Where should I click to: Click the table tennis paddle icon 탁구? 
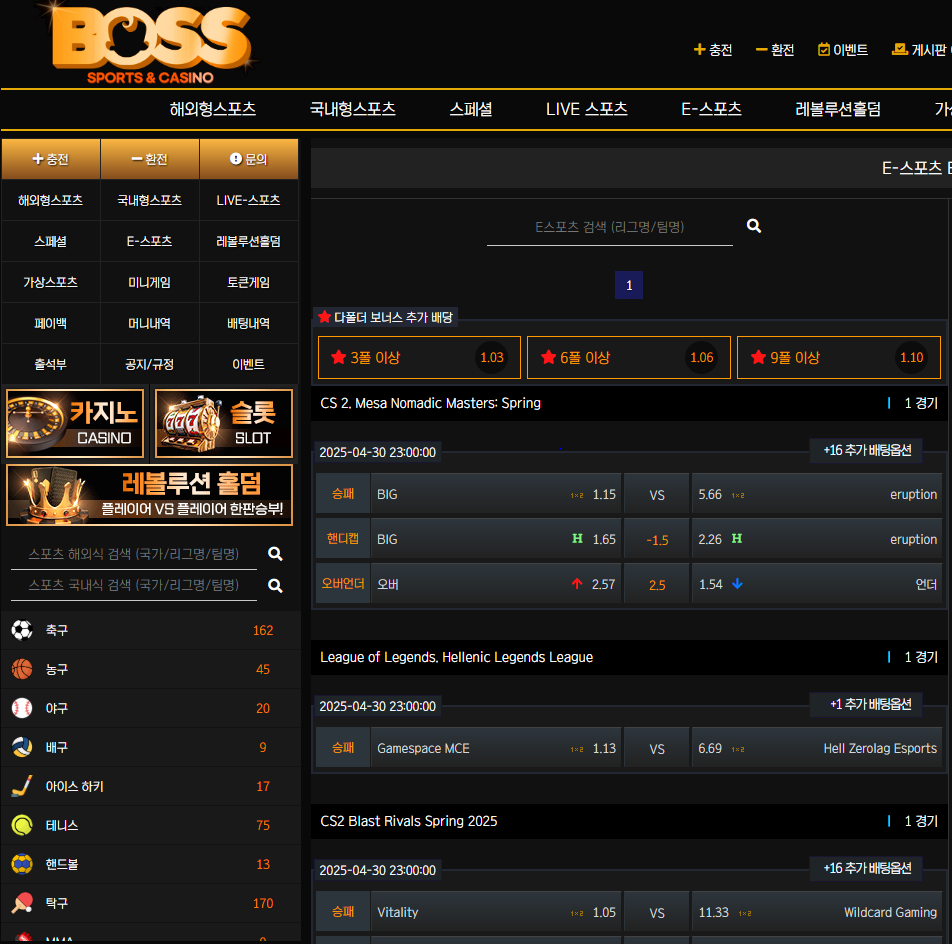pos(22,903)
